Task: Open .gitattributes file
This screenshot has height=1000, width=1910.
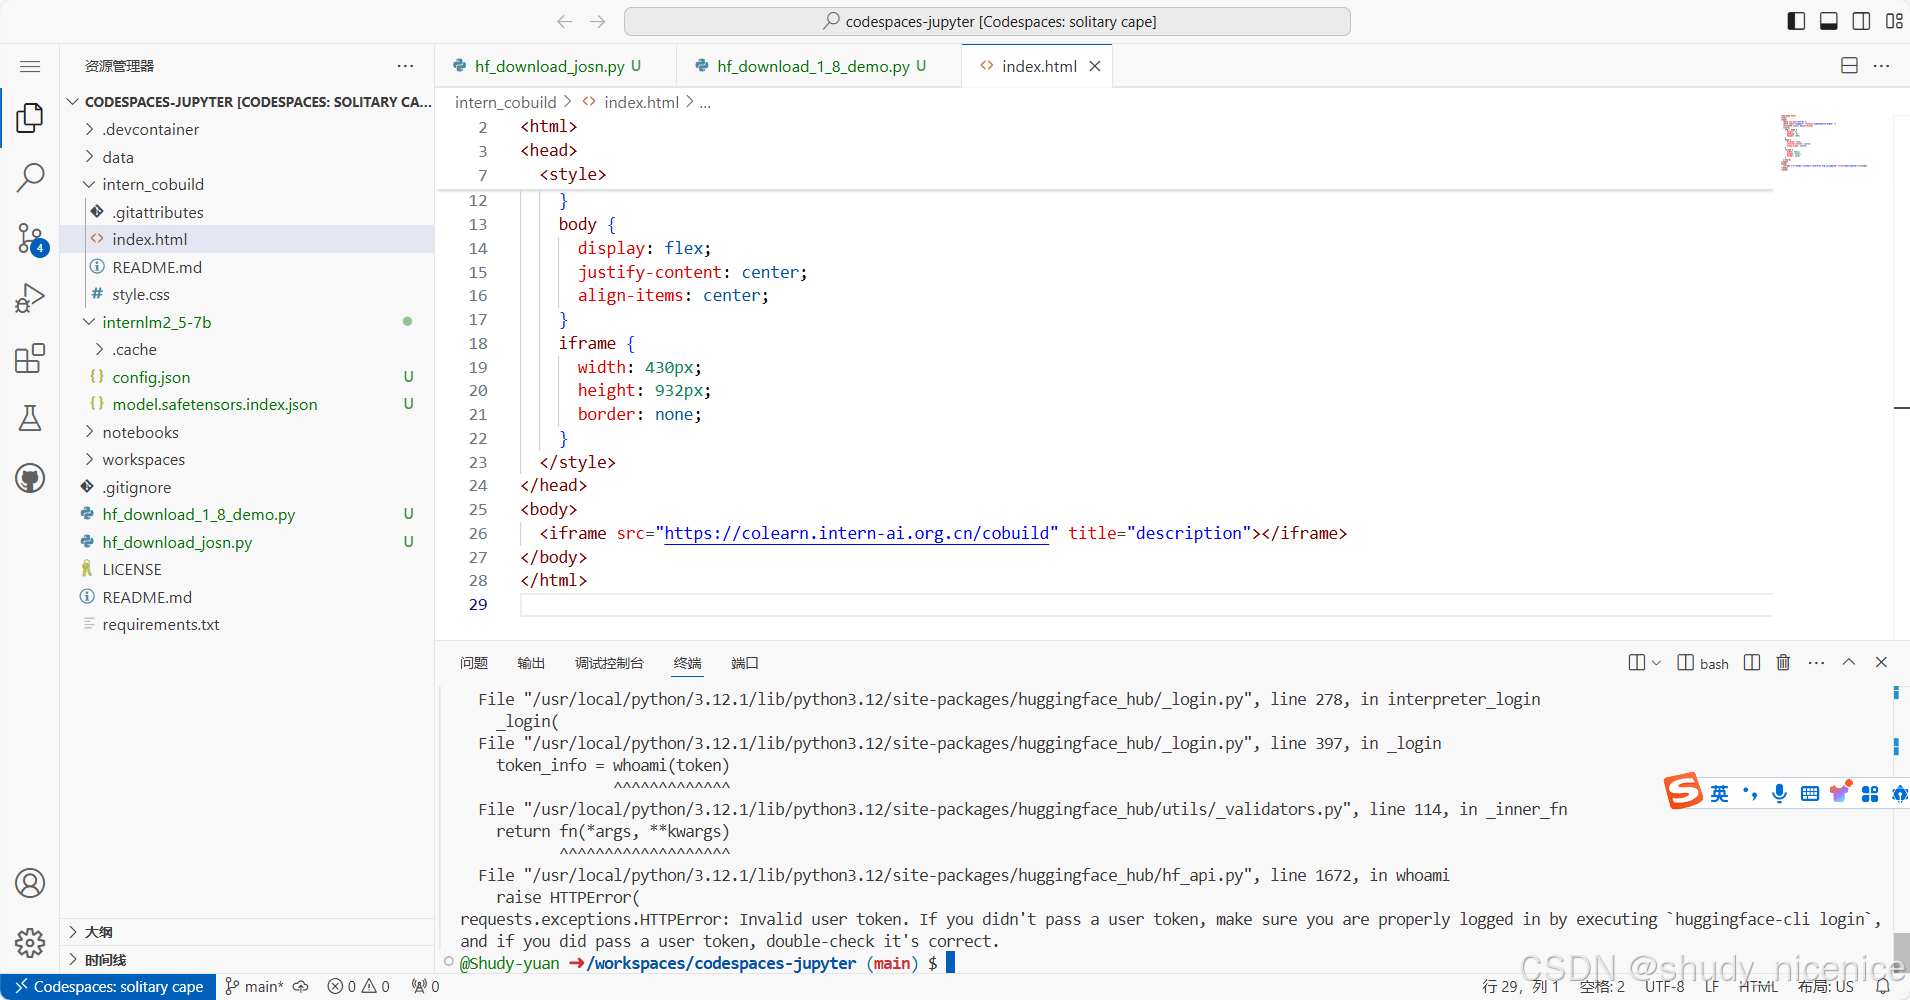Action: pos(247,212)
